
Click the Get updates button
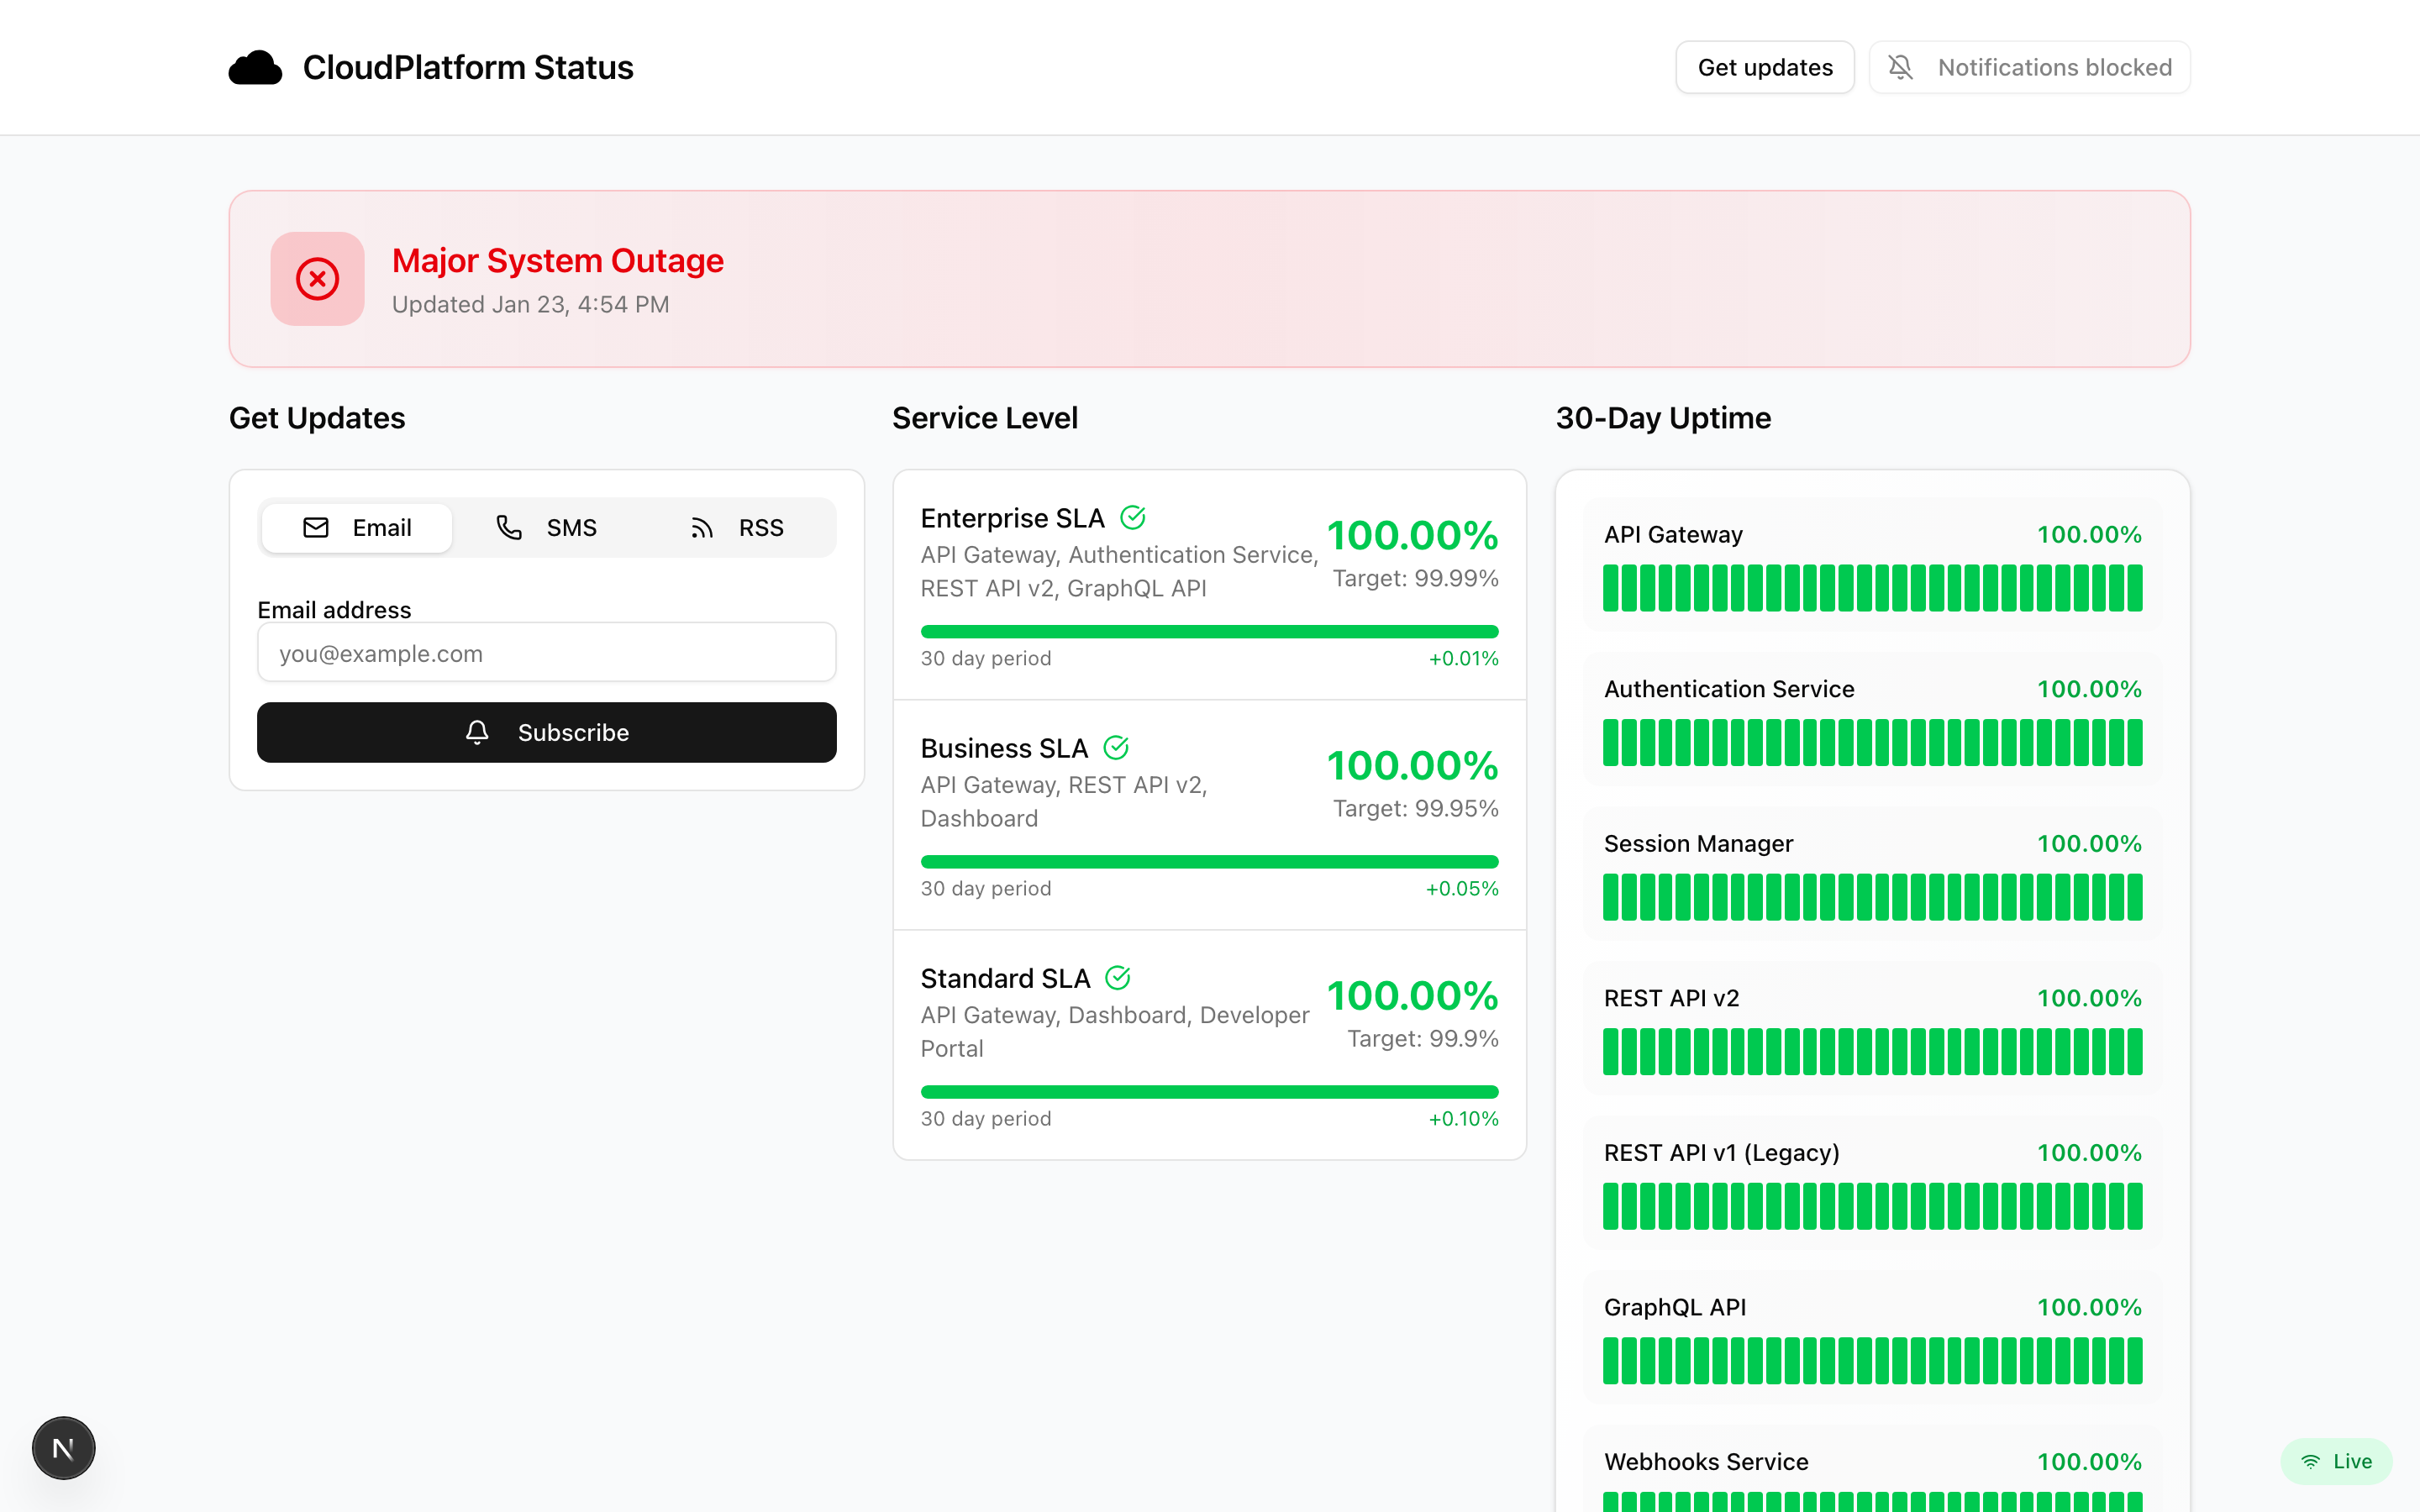pyautogui.click(x=1764, y=67)
